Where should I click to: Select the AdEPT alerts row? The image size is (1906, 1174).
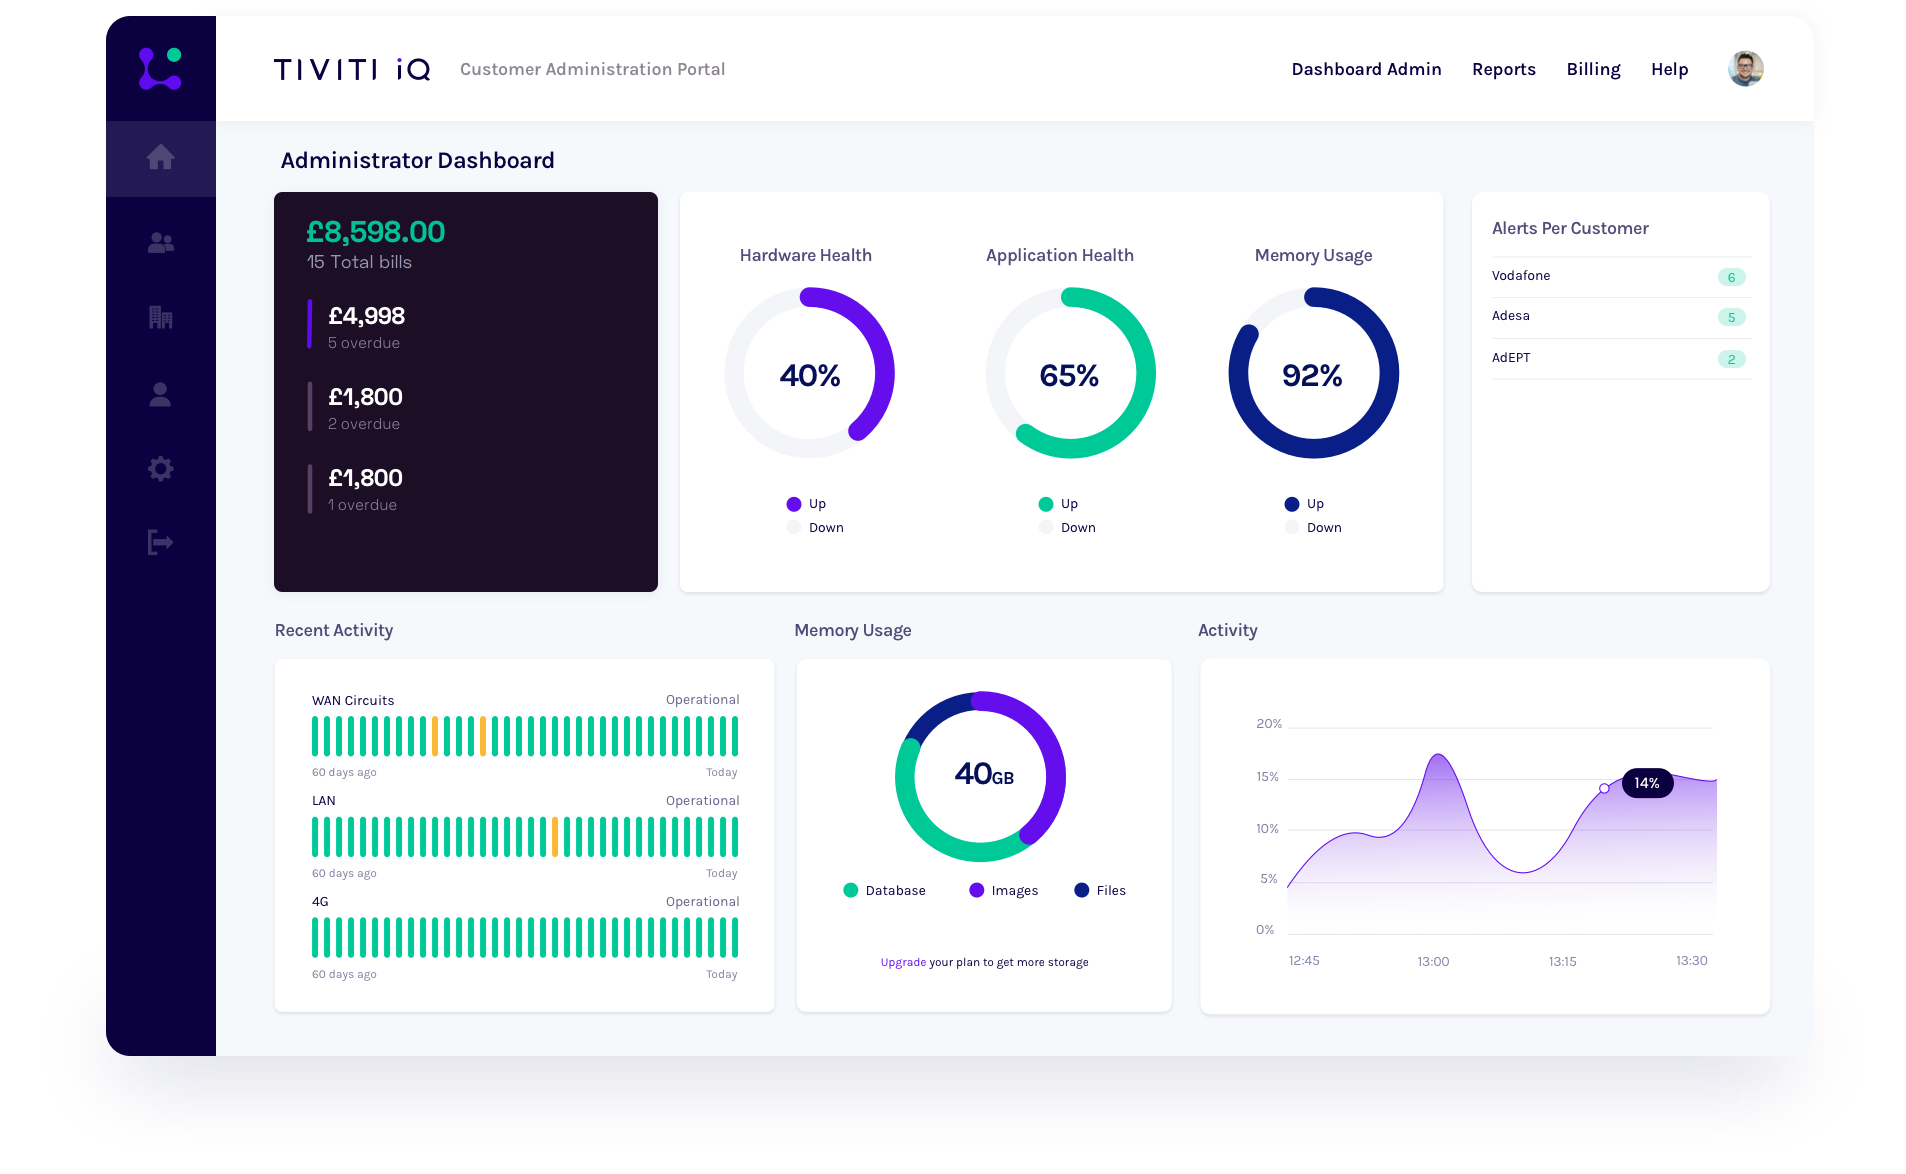1620,358
